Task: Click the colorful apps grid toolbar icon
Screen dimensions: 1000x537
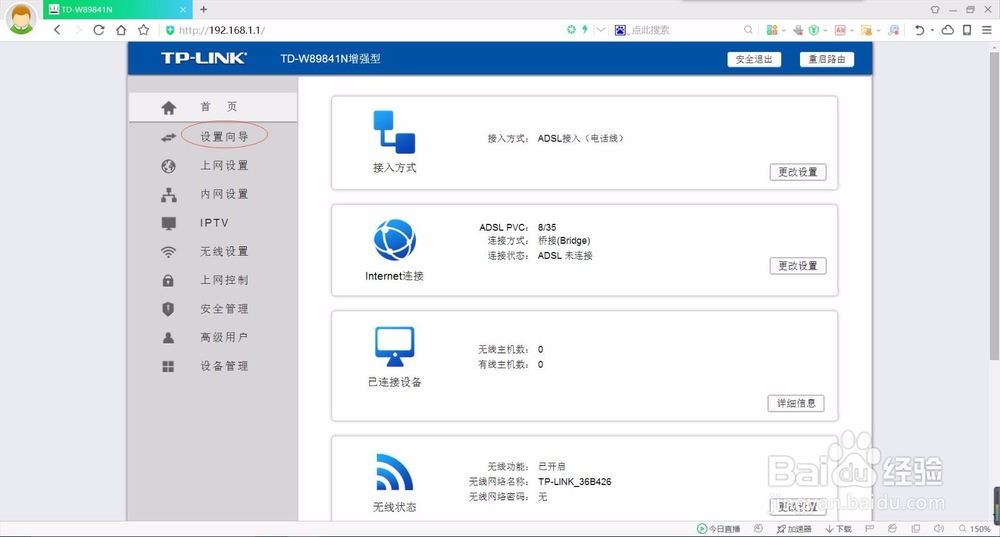Action: 772,30
